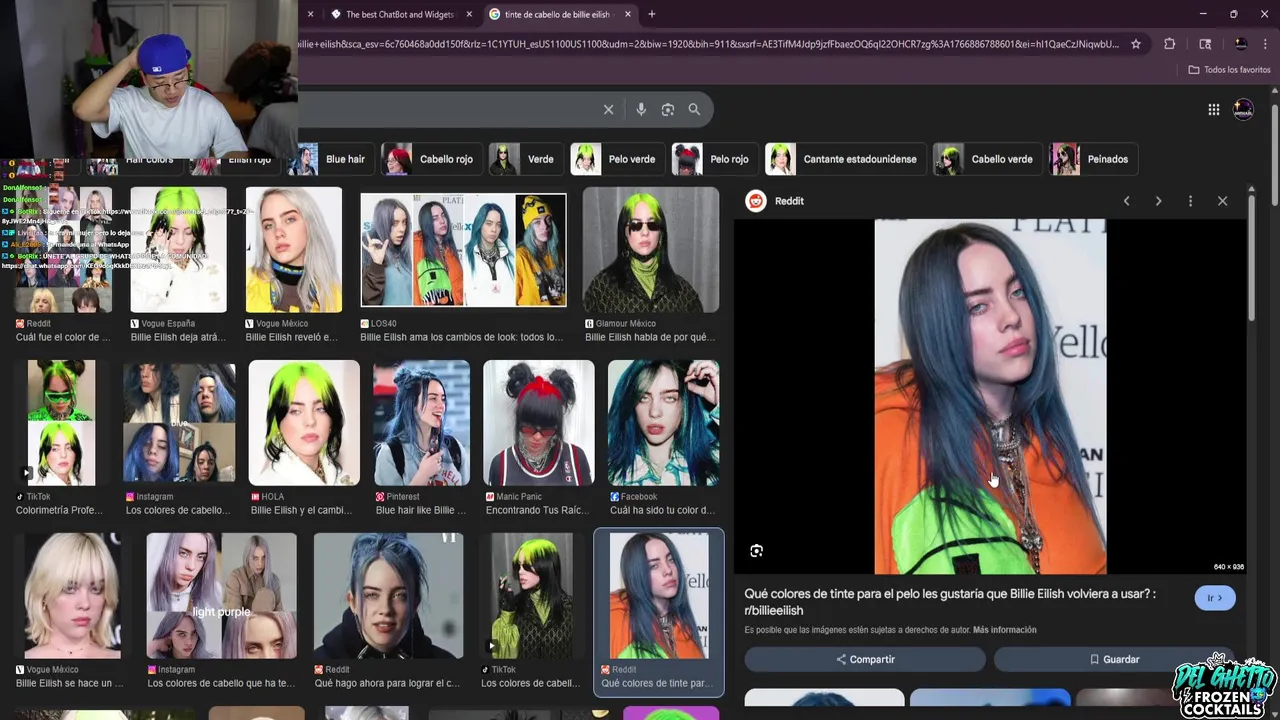
Task: Filter results by 'Pelo rojo' chip
Action: (713, 159)
